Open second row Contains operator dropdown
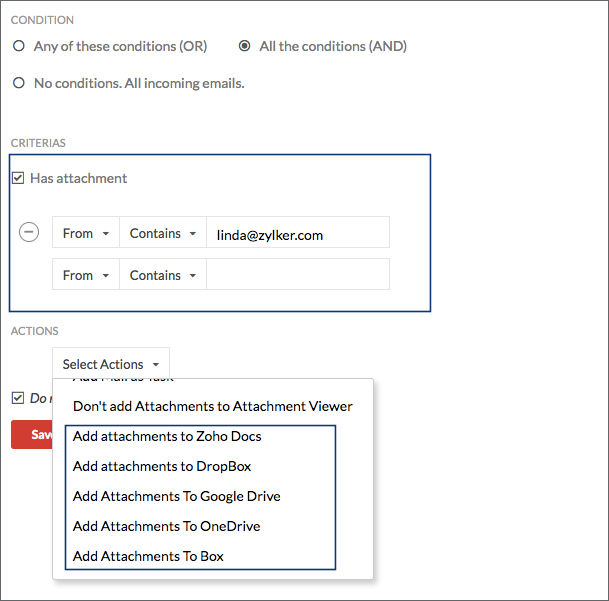This screenshot has width=609, height=601. [x=162, y=275]
